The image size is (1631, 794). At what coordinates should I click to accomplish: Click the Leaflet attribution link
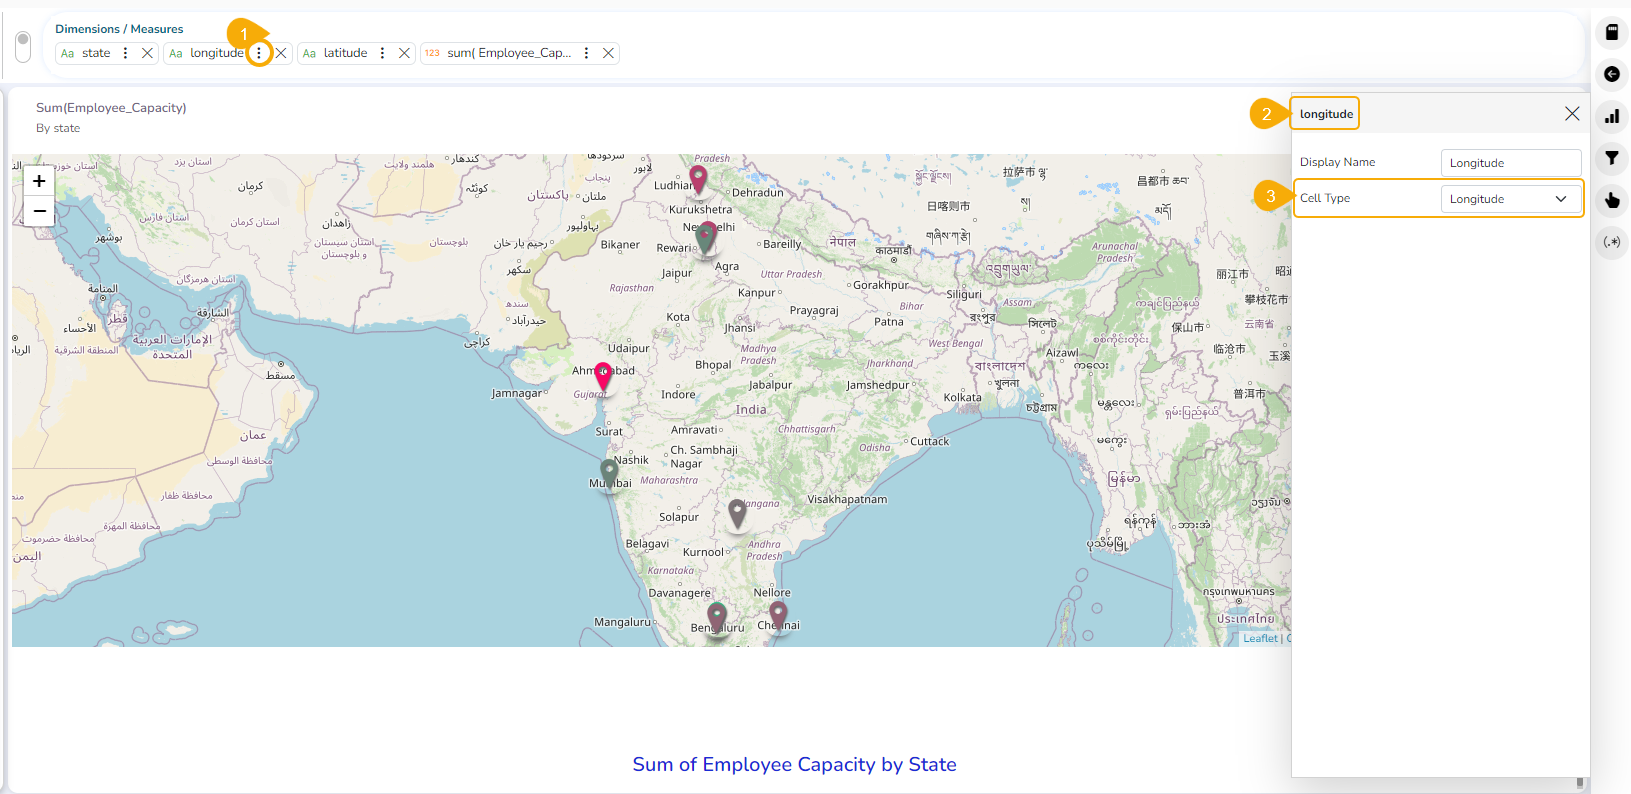click(x=1260, y=638)
